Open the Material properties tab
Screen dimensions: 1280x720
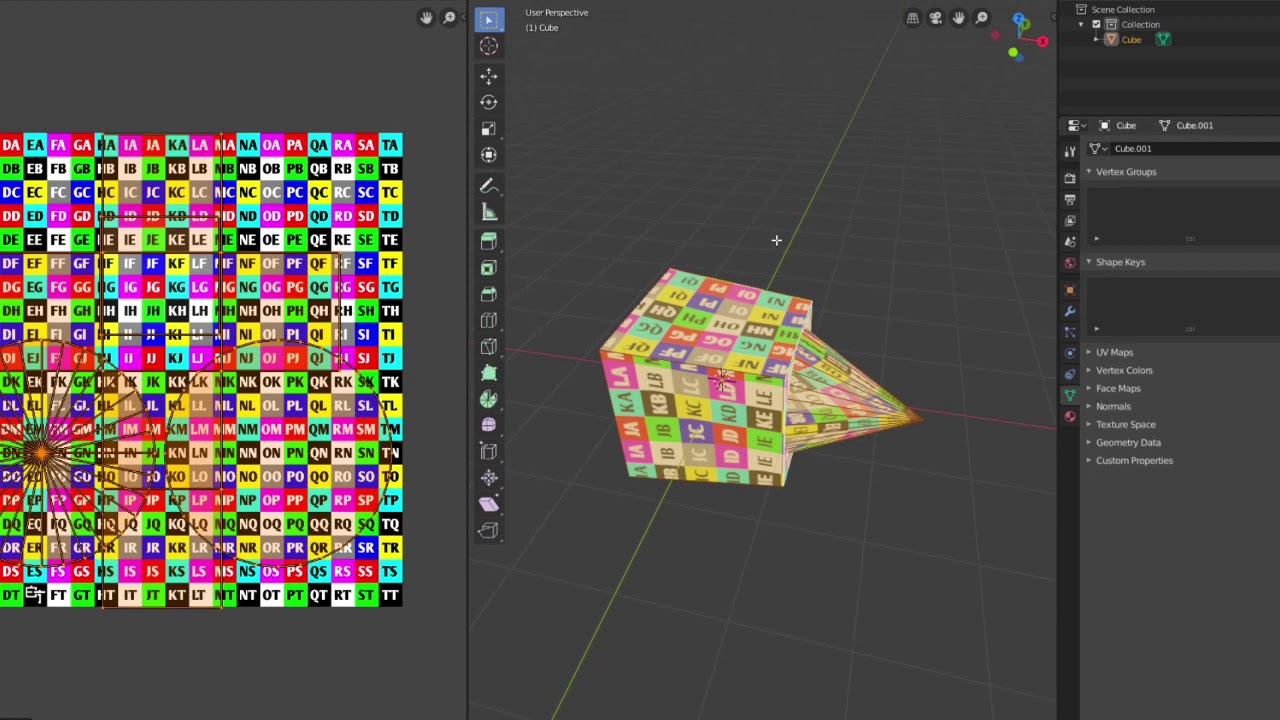(x=1070, y=416)
